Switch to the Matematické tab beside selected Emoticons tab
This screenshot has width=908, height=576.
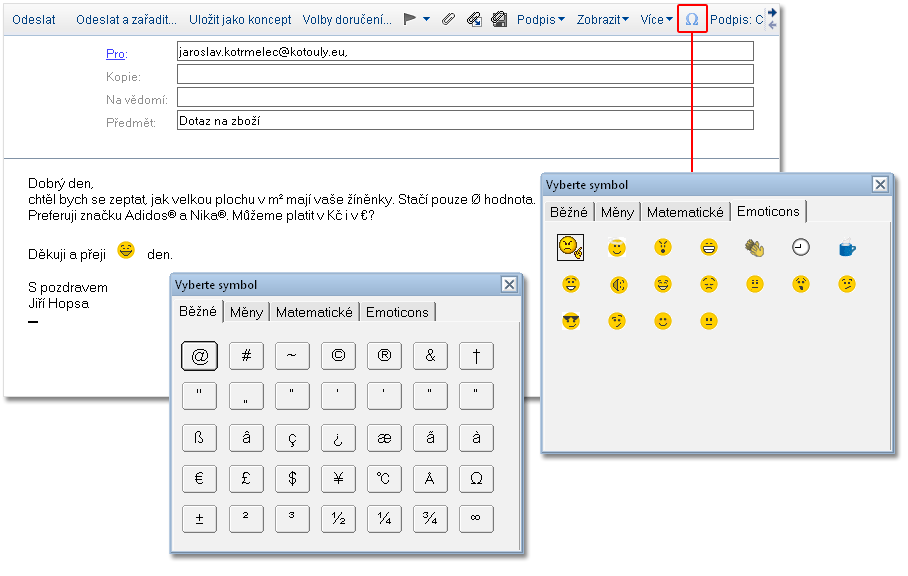click(x=685, y=212)
